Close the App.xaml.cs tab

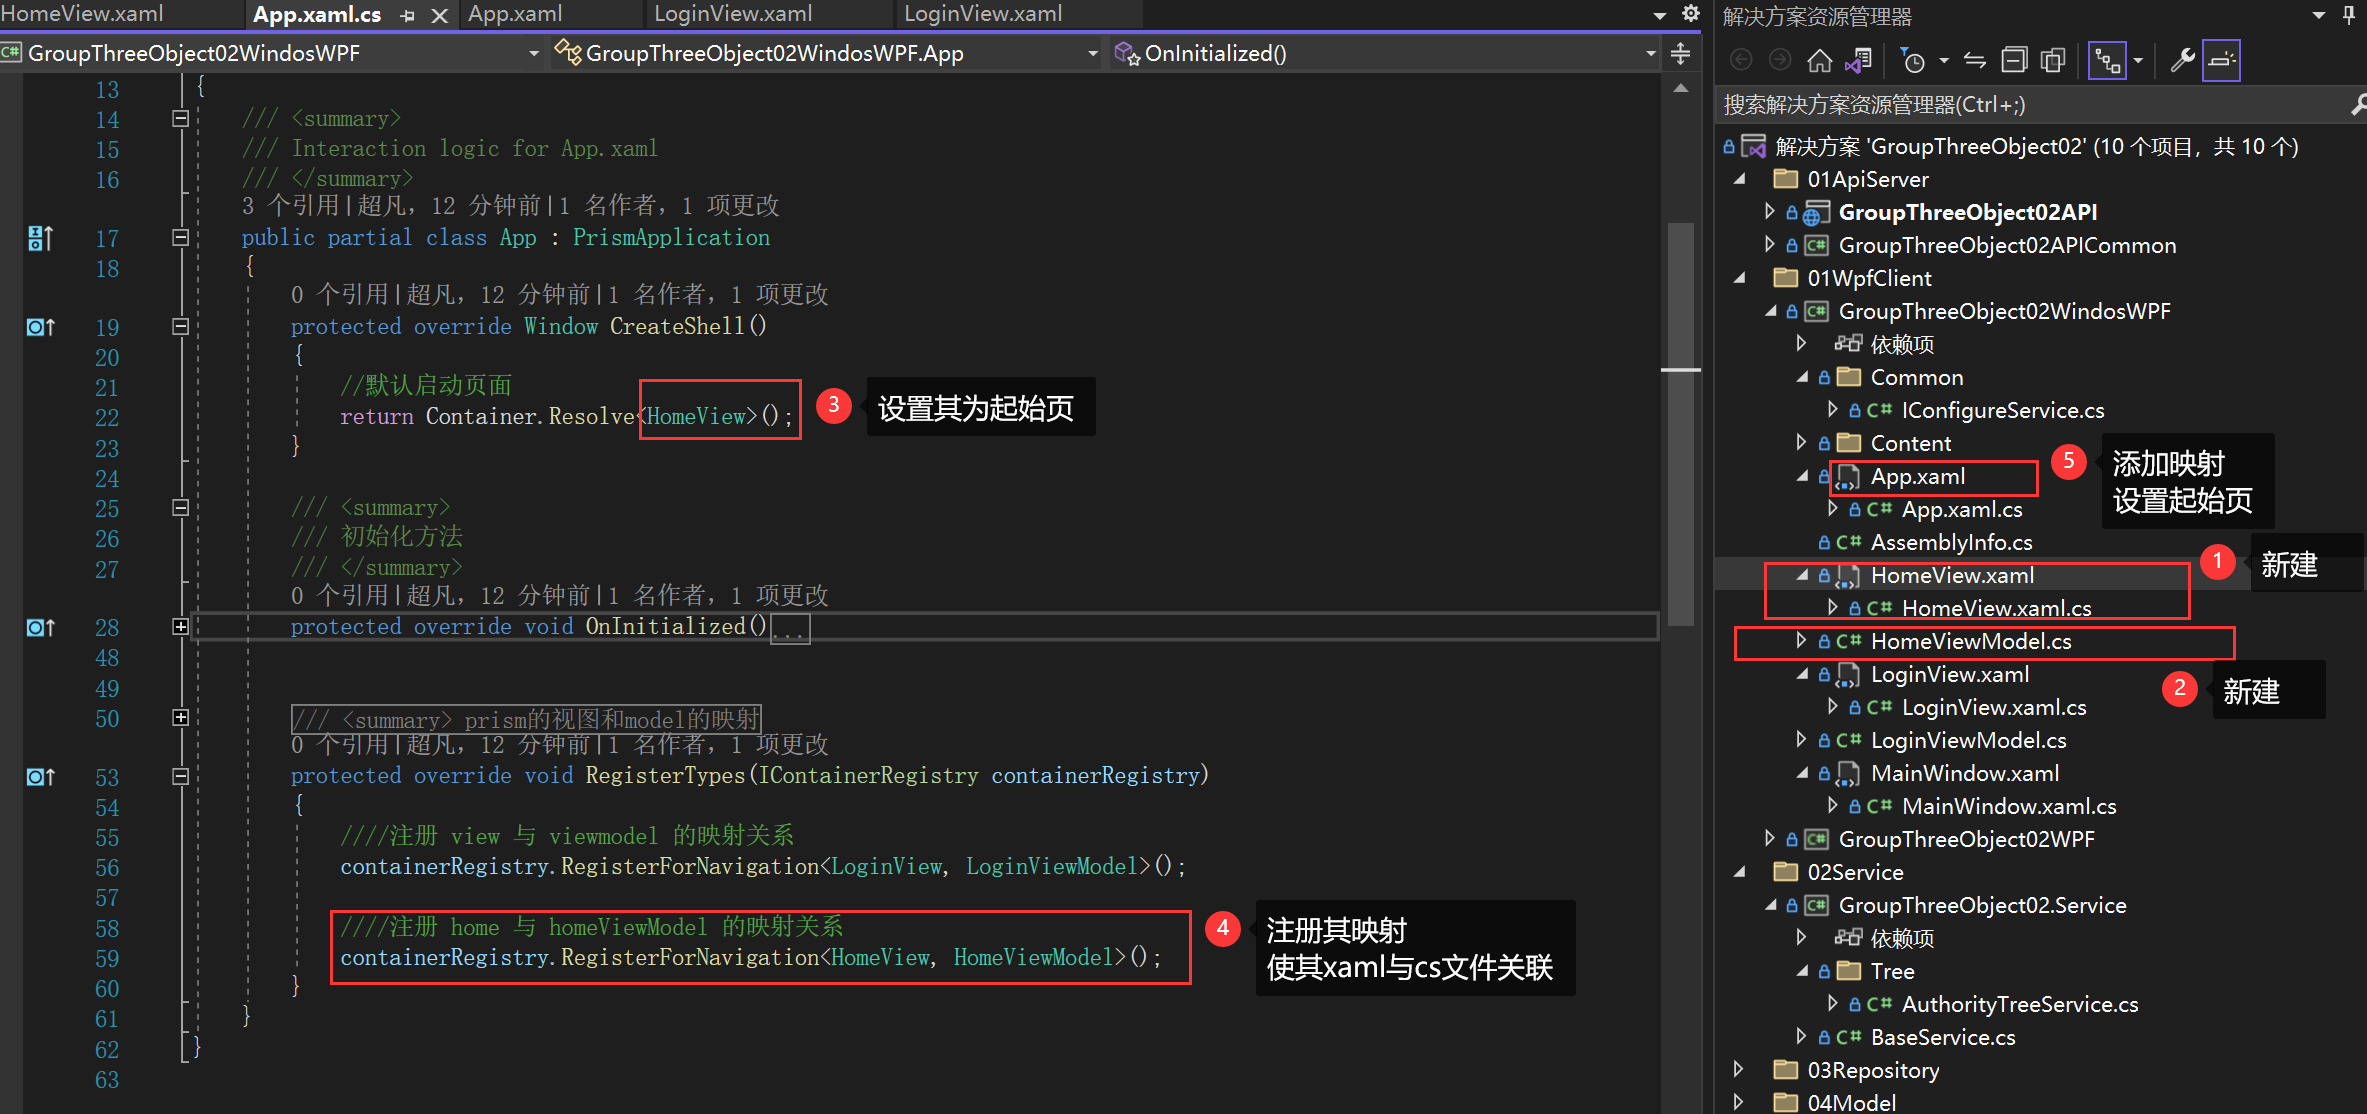pyautogui.click(x=439, y=15)
